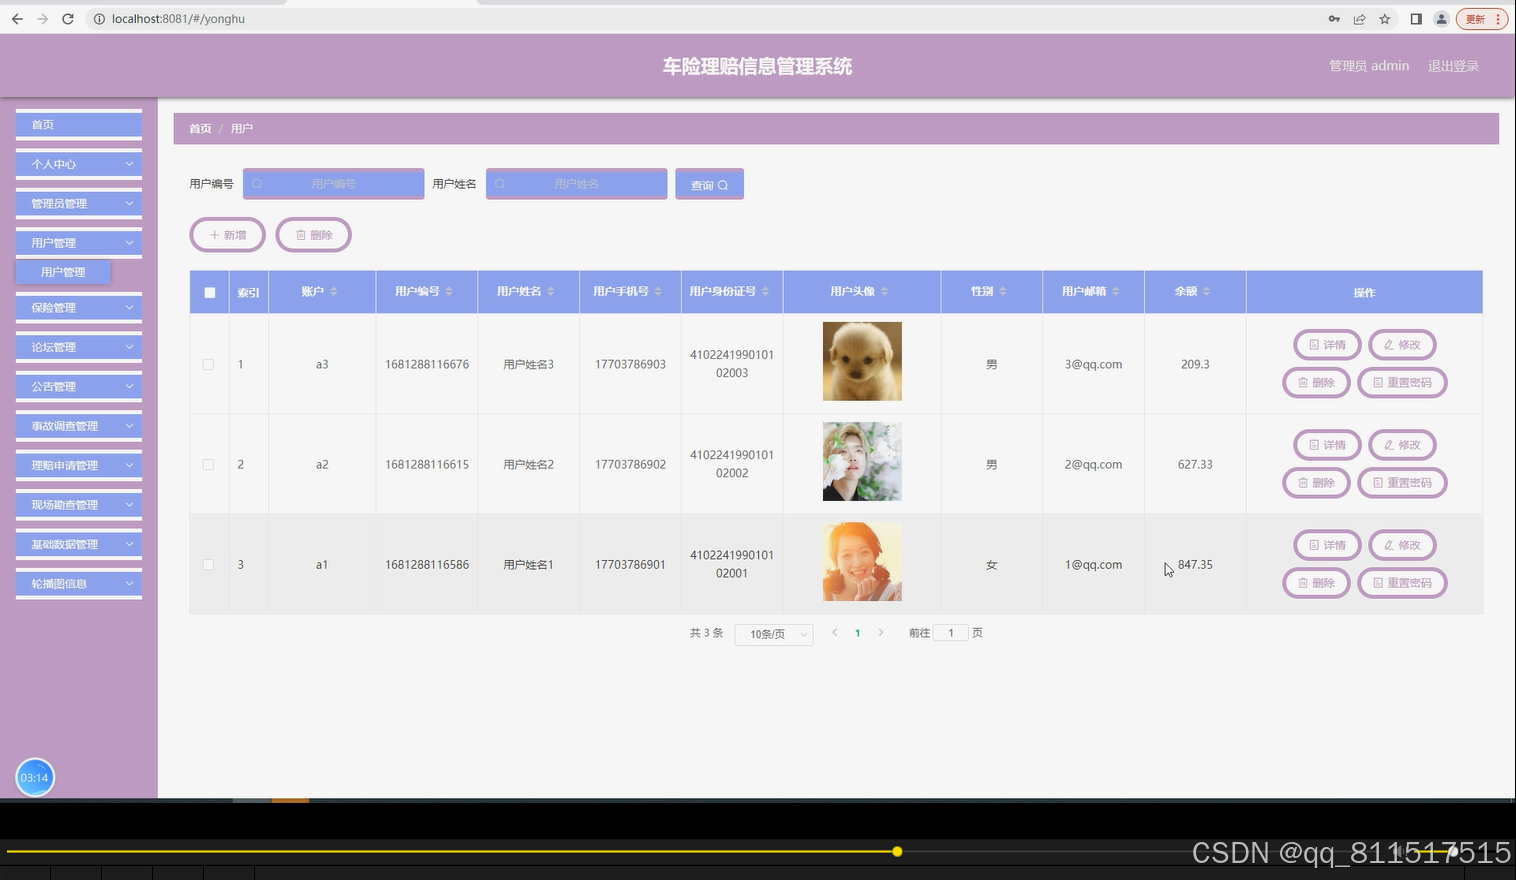1516x880 pixels.
Task: Click the search icon inside 用户编号 field
Action: click(x=257, y=184)
